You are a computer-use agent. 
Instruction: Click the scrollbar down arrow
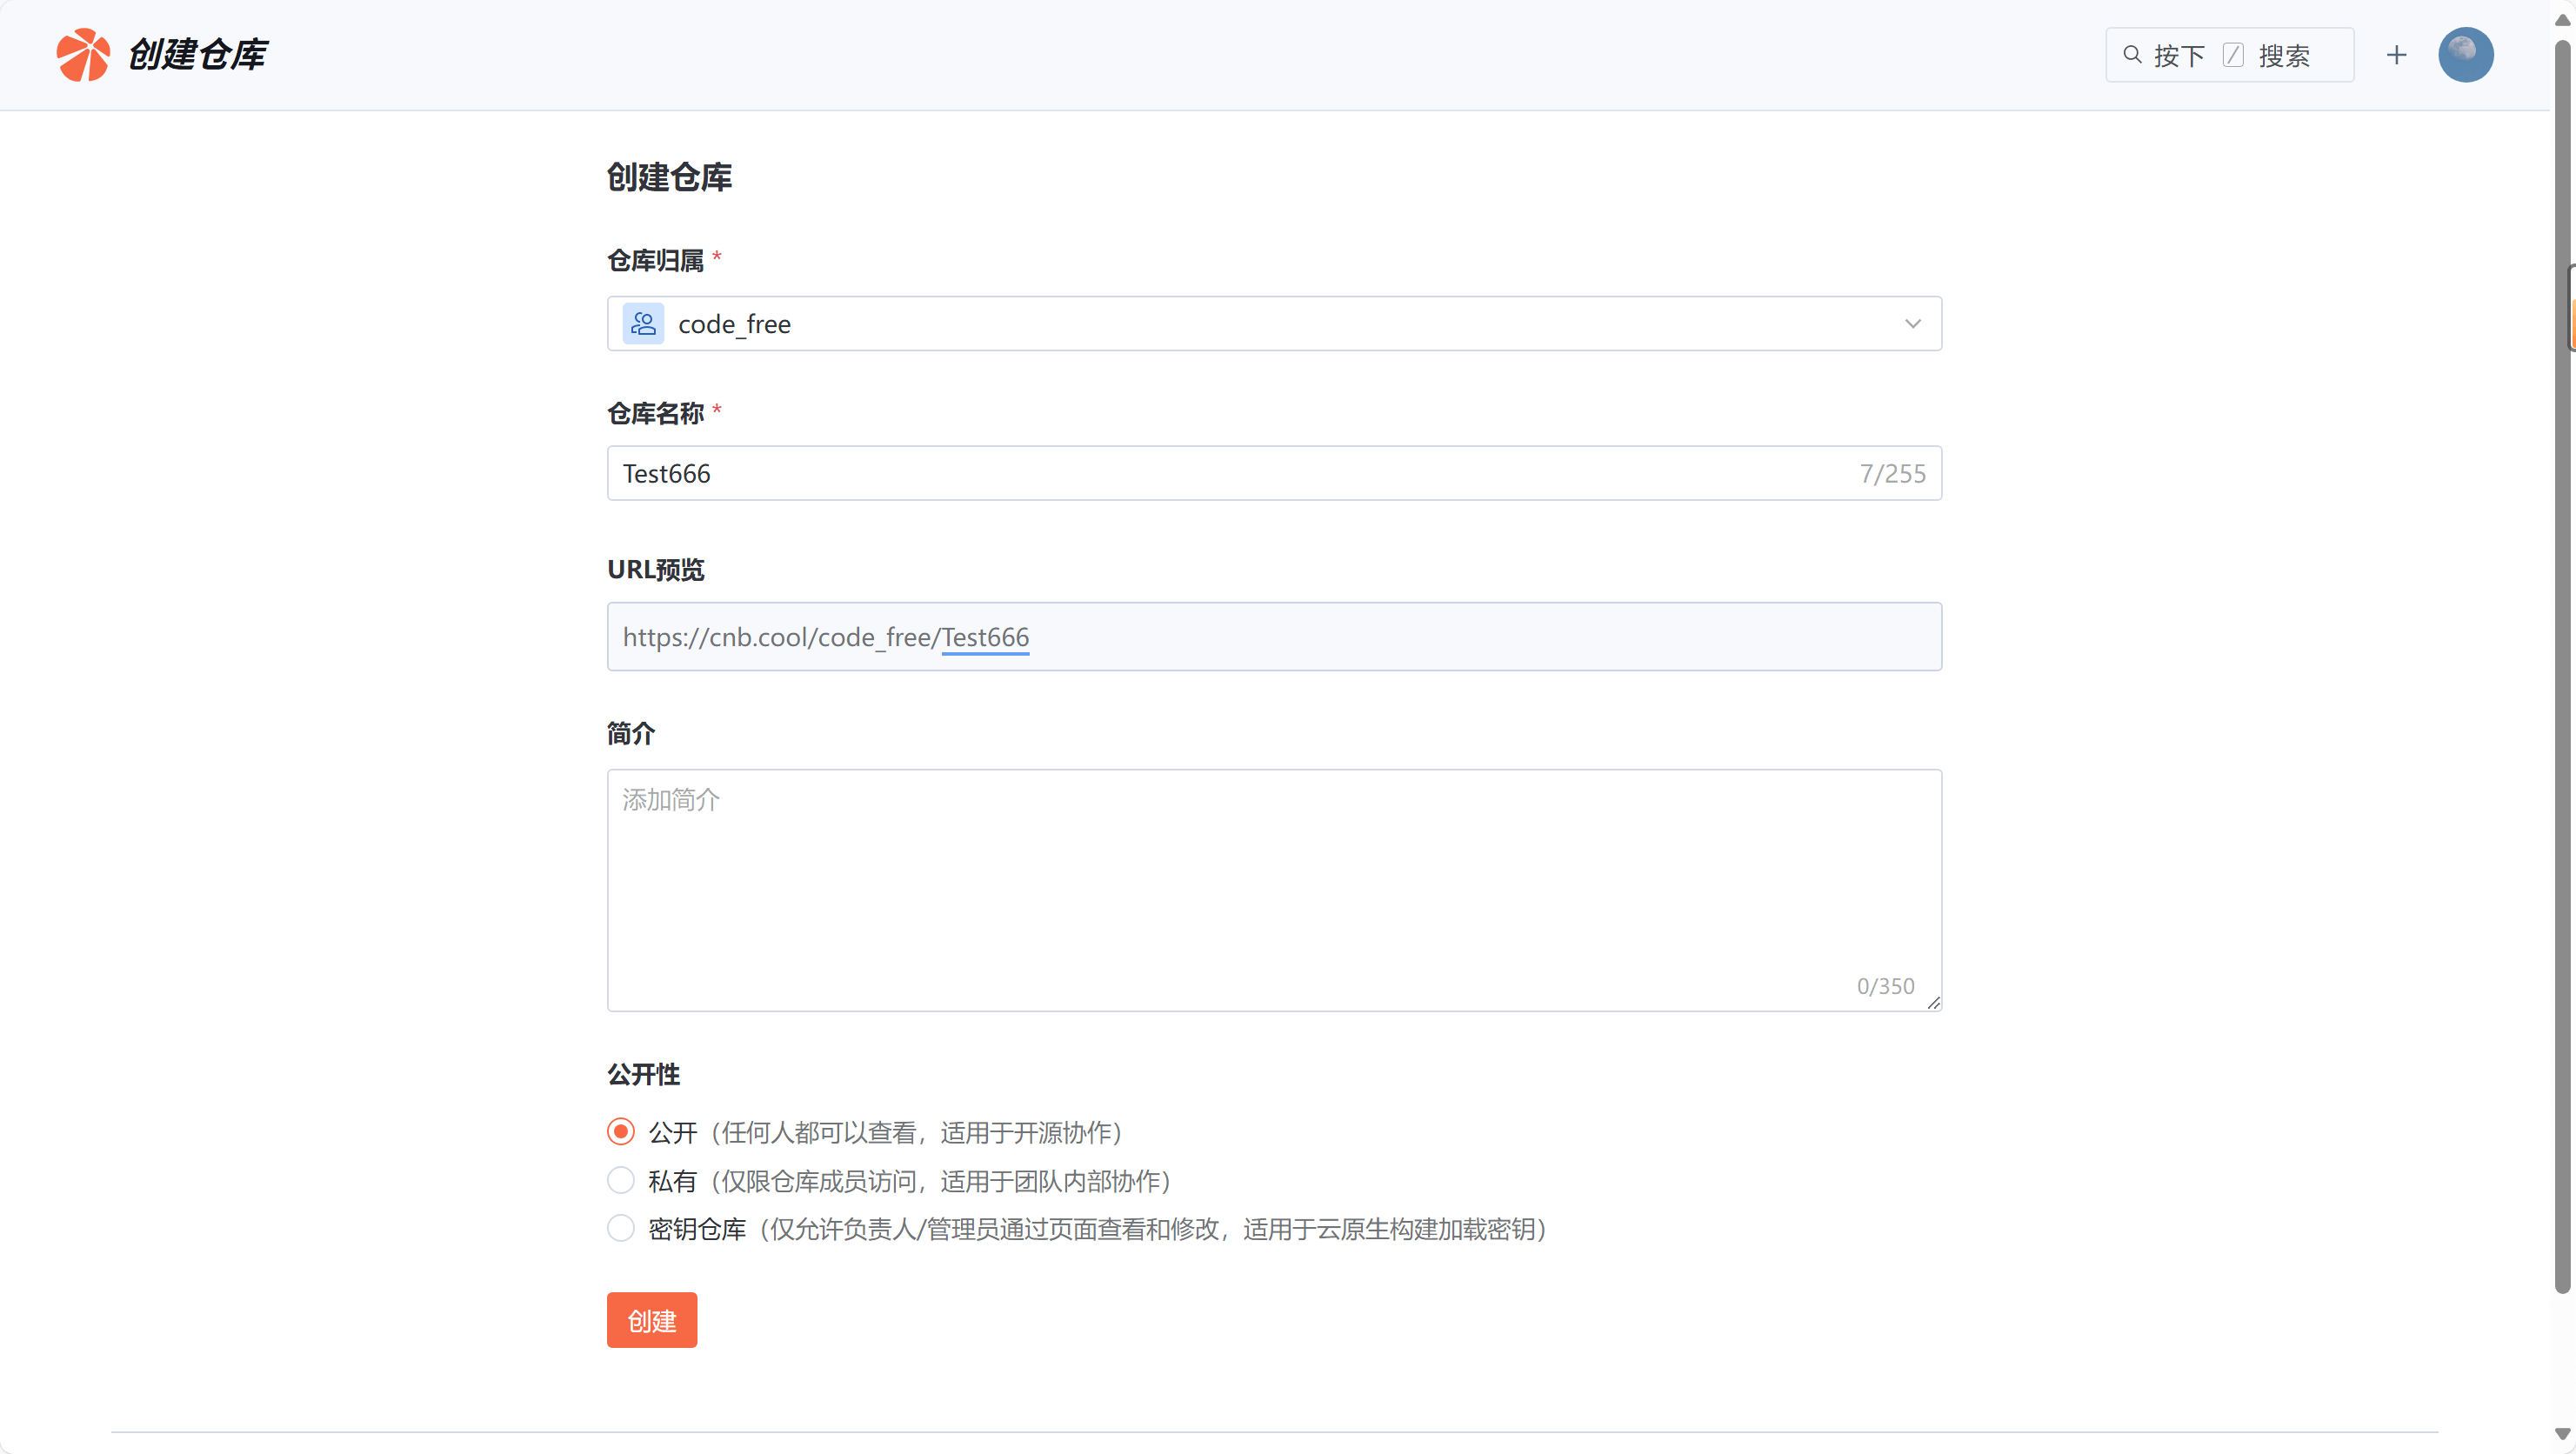pyautogui.click(x=2562, y=1434)
